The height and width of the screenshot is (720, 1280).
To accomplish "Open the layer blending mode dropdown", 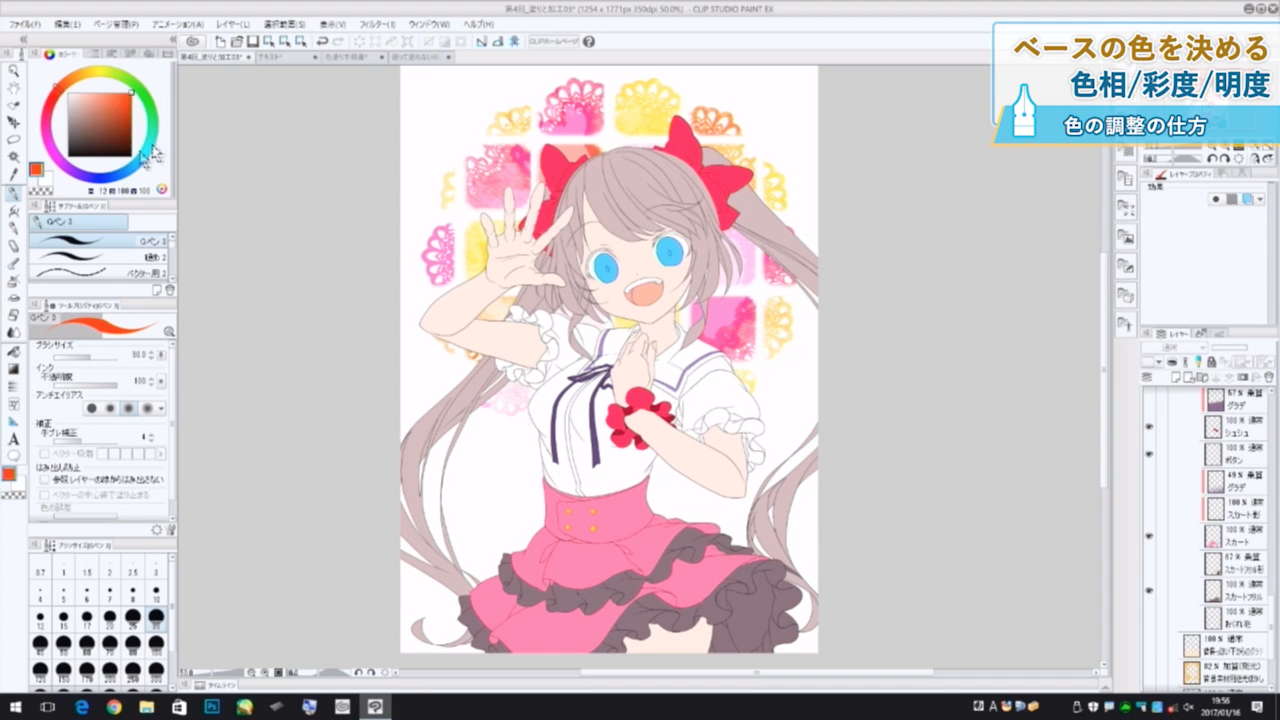I will tap(1176, 347).
